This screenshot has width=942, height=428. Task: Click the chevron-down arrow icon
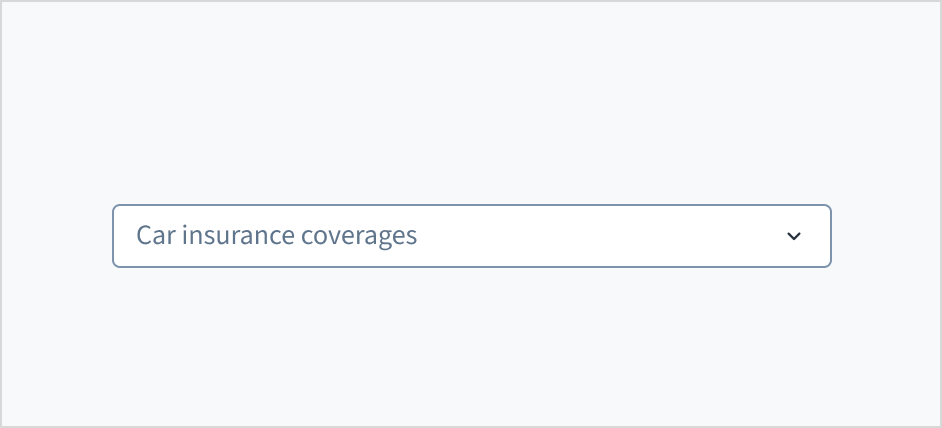click(794, 236)
